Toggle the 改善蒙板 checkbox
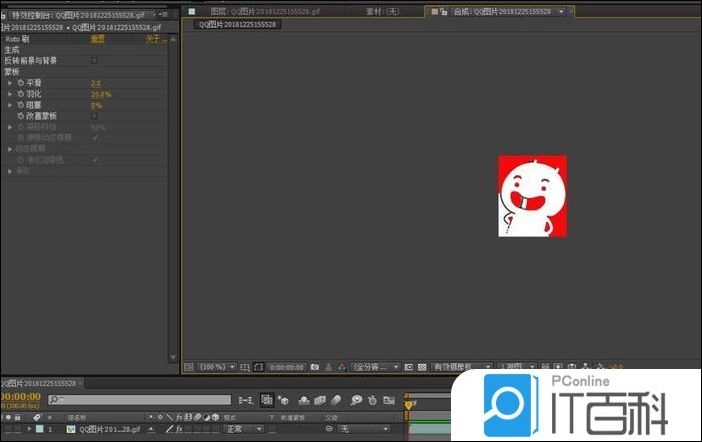702x442 pixels. pyautogui.click(x=94, y=116)
